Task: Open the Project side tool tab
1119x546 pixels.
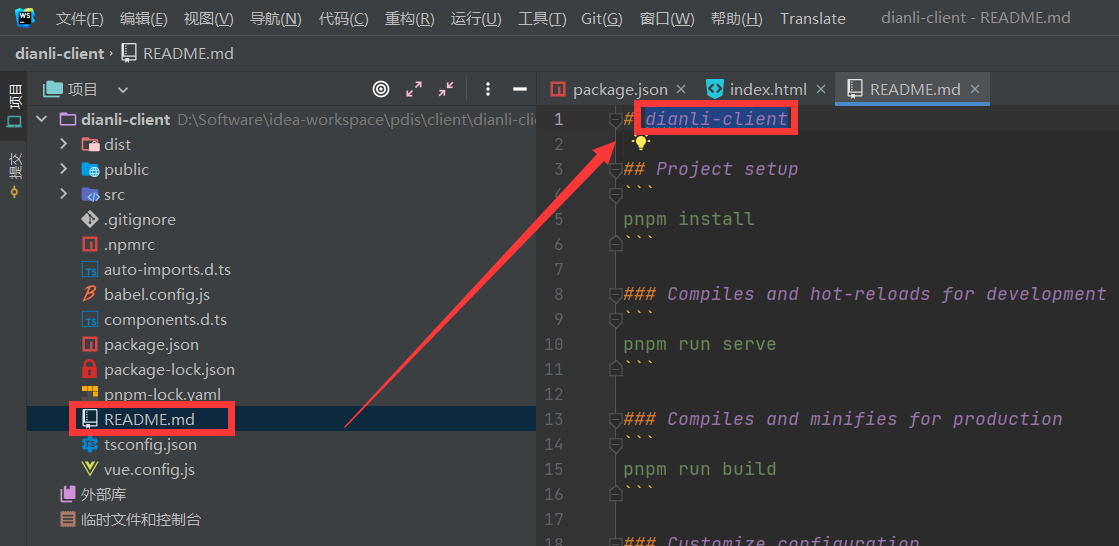Action: coord(14,106)
